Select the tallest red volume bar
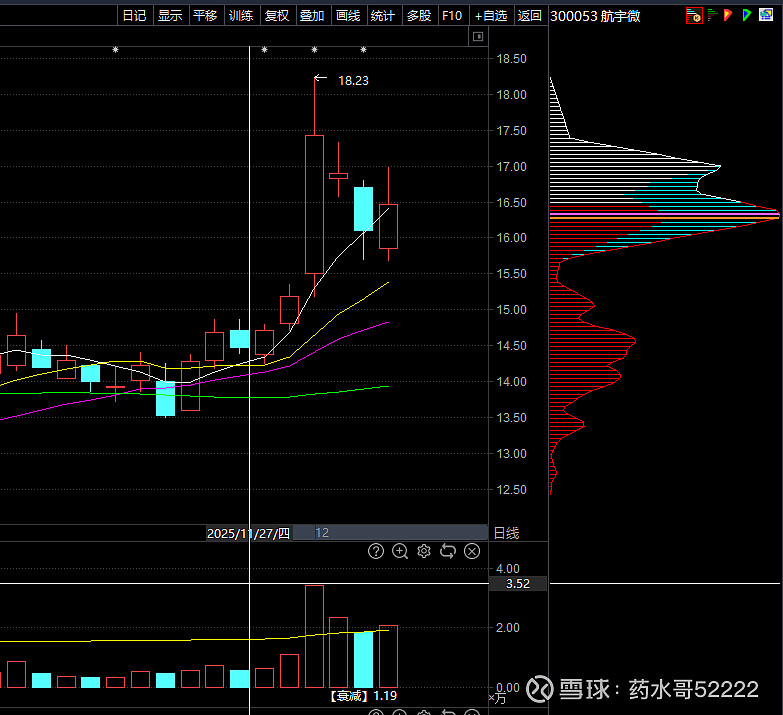Viewport: 783px width, 715px height. tap(315, 637)
